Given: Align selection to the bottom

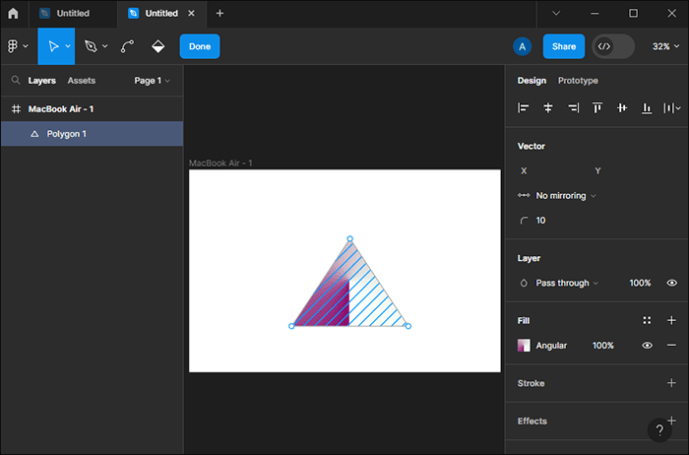Looking at the screenshot, I should click(646, 108).
